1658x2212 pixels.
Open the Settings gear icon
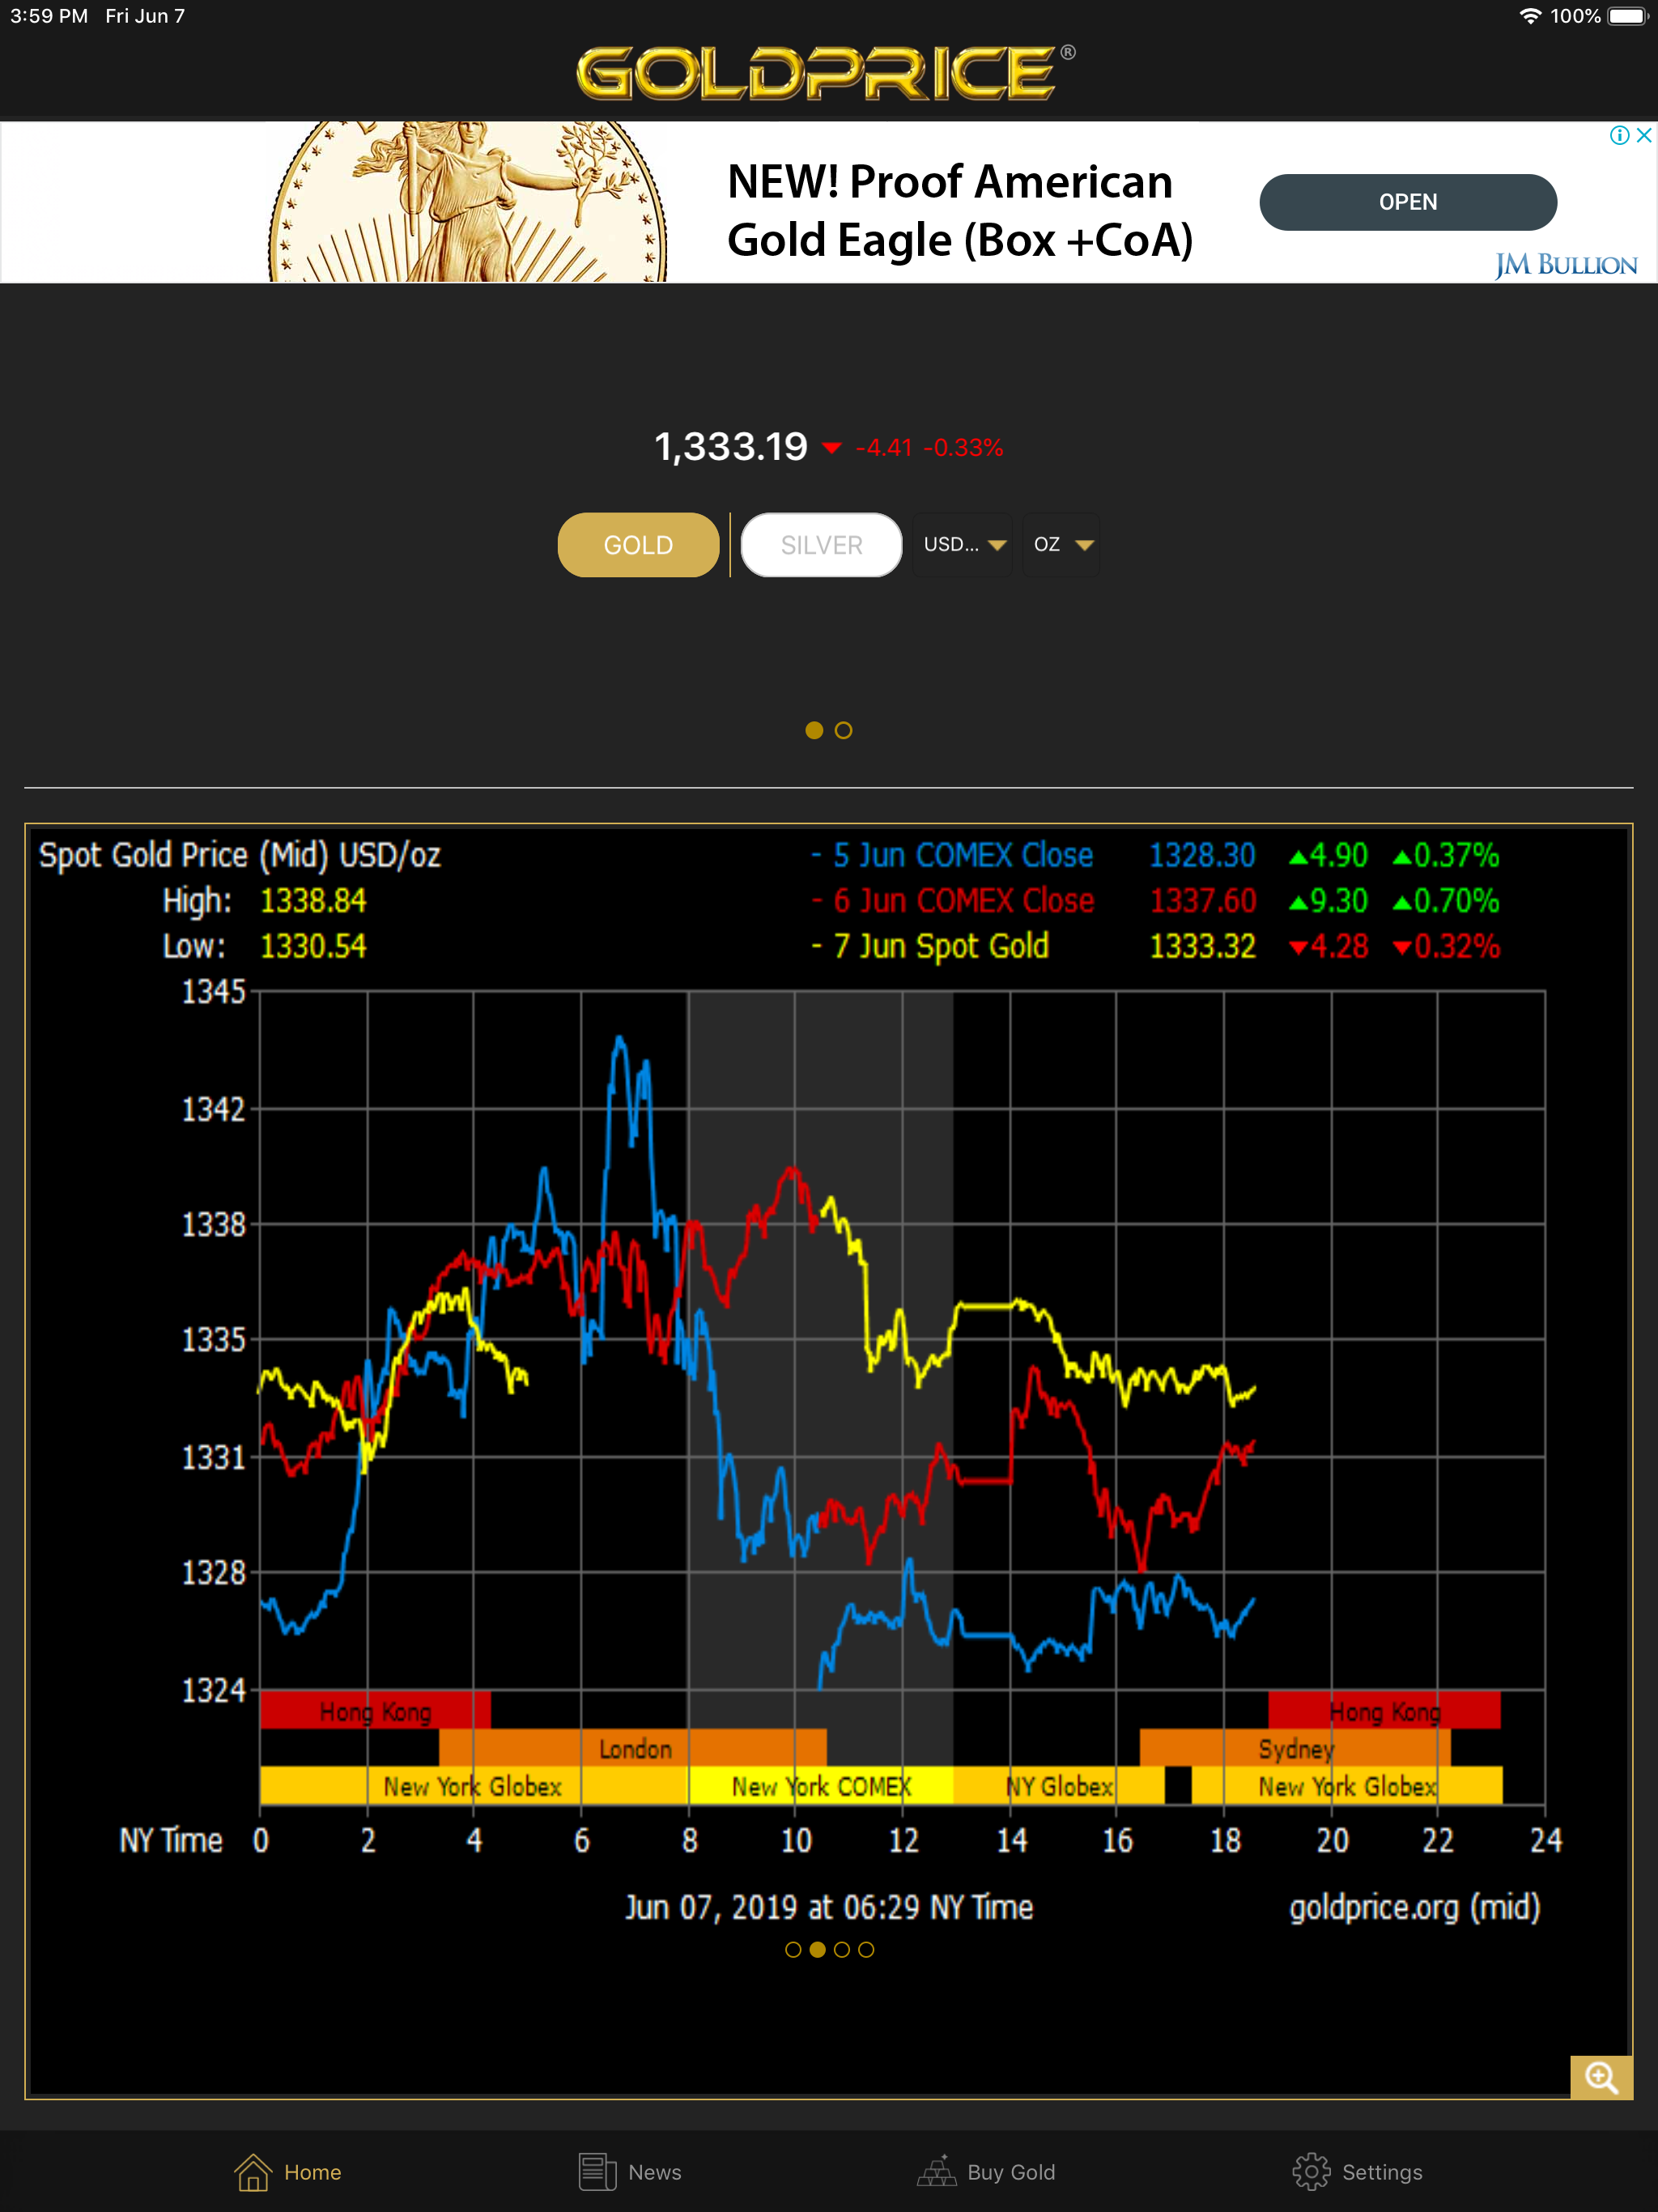pyautogui.click(x=1311, y=2172)
